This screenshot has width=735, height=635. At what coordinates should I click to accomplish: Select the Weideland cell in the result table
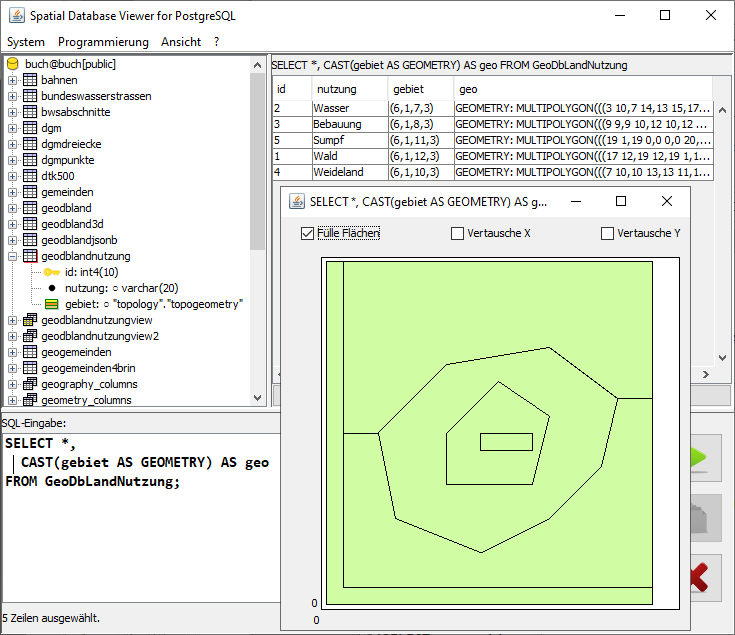pyautogui.click(x=350, y=172)
